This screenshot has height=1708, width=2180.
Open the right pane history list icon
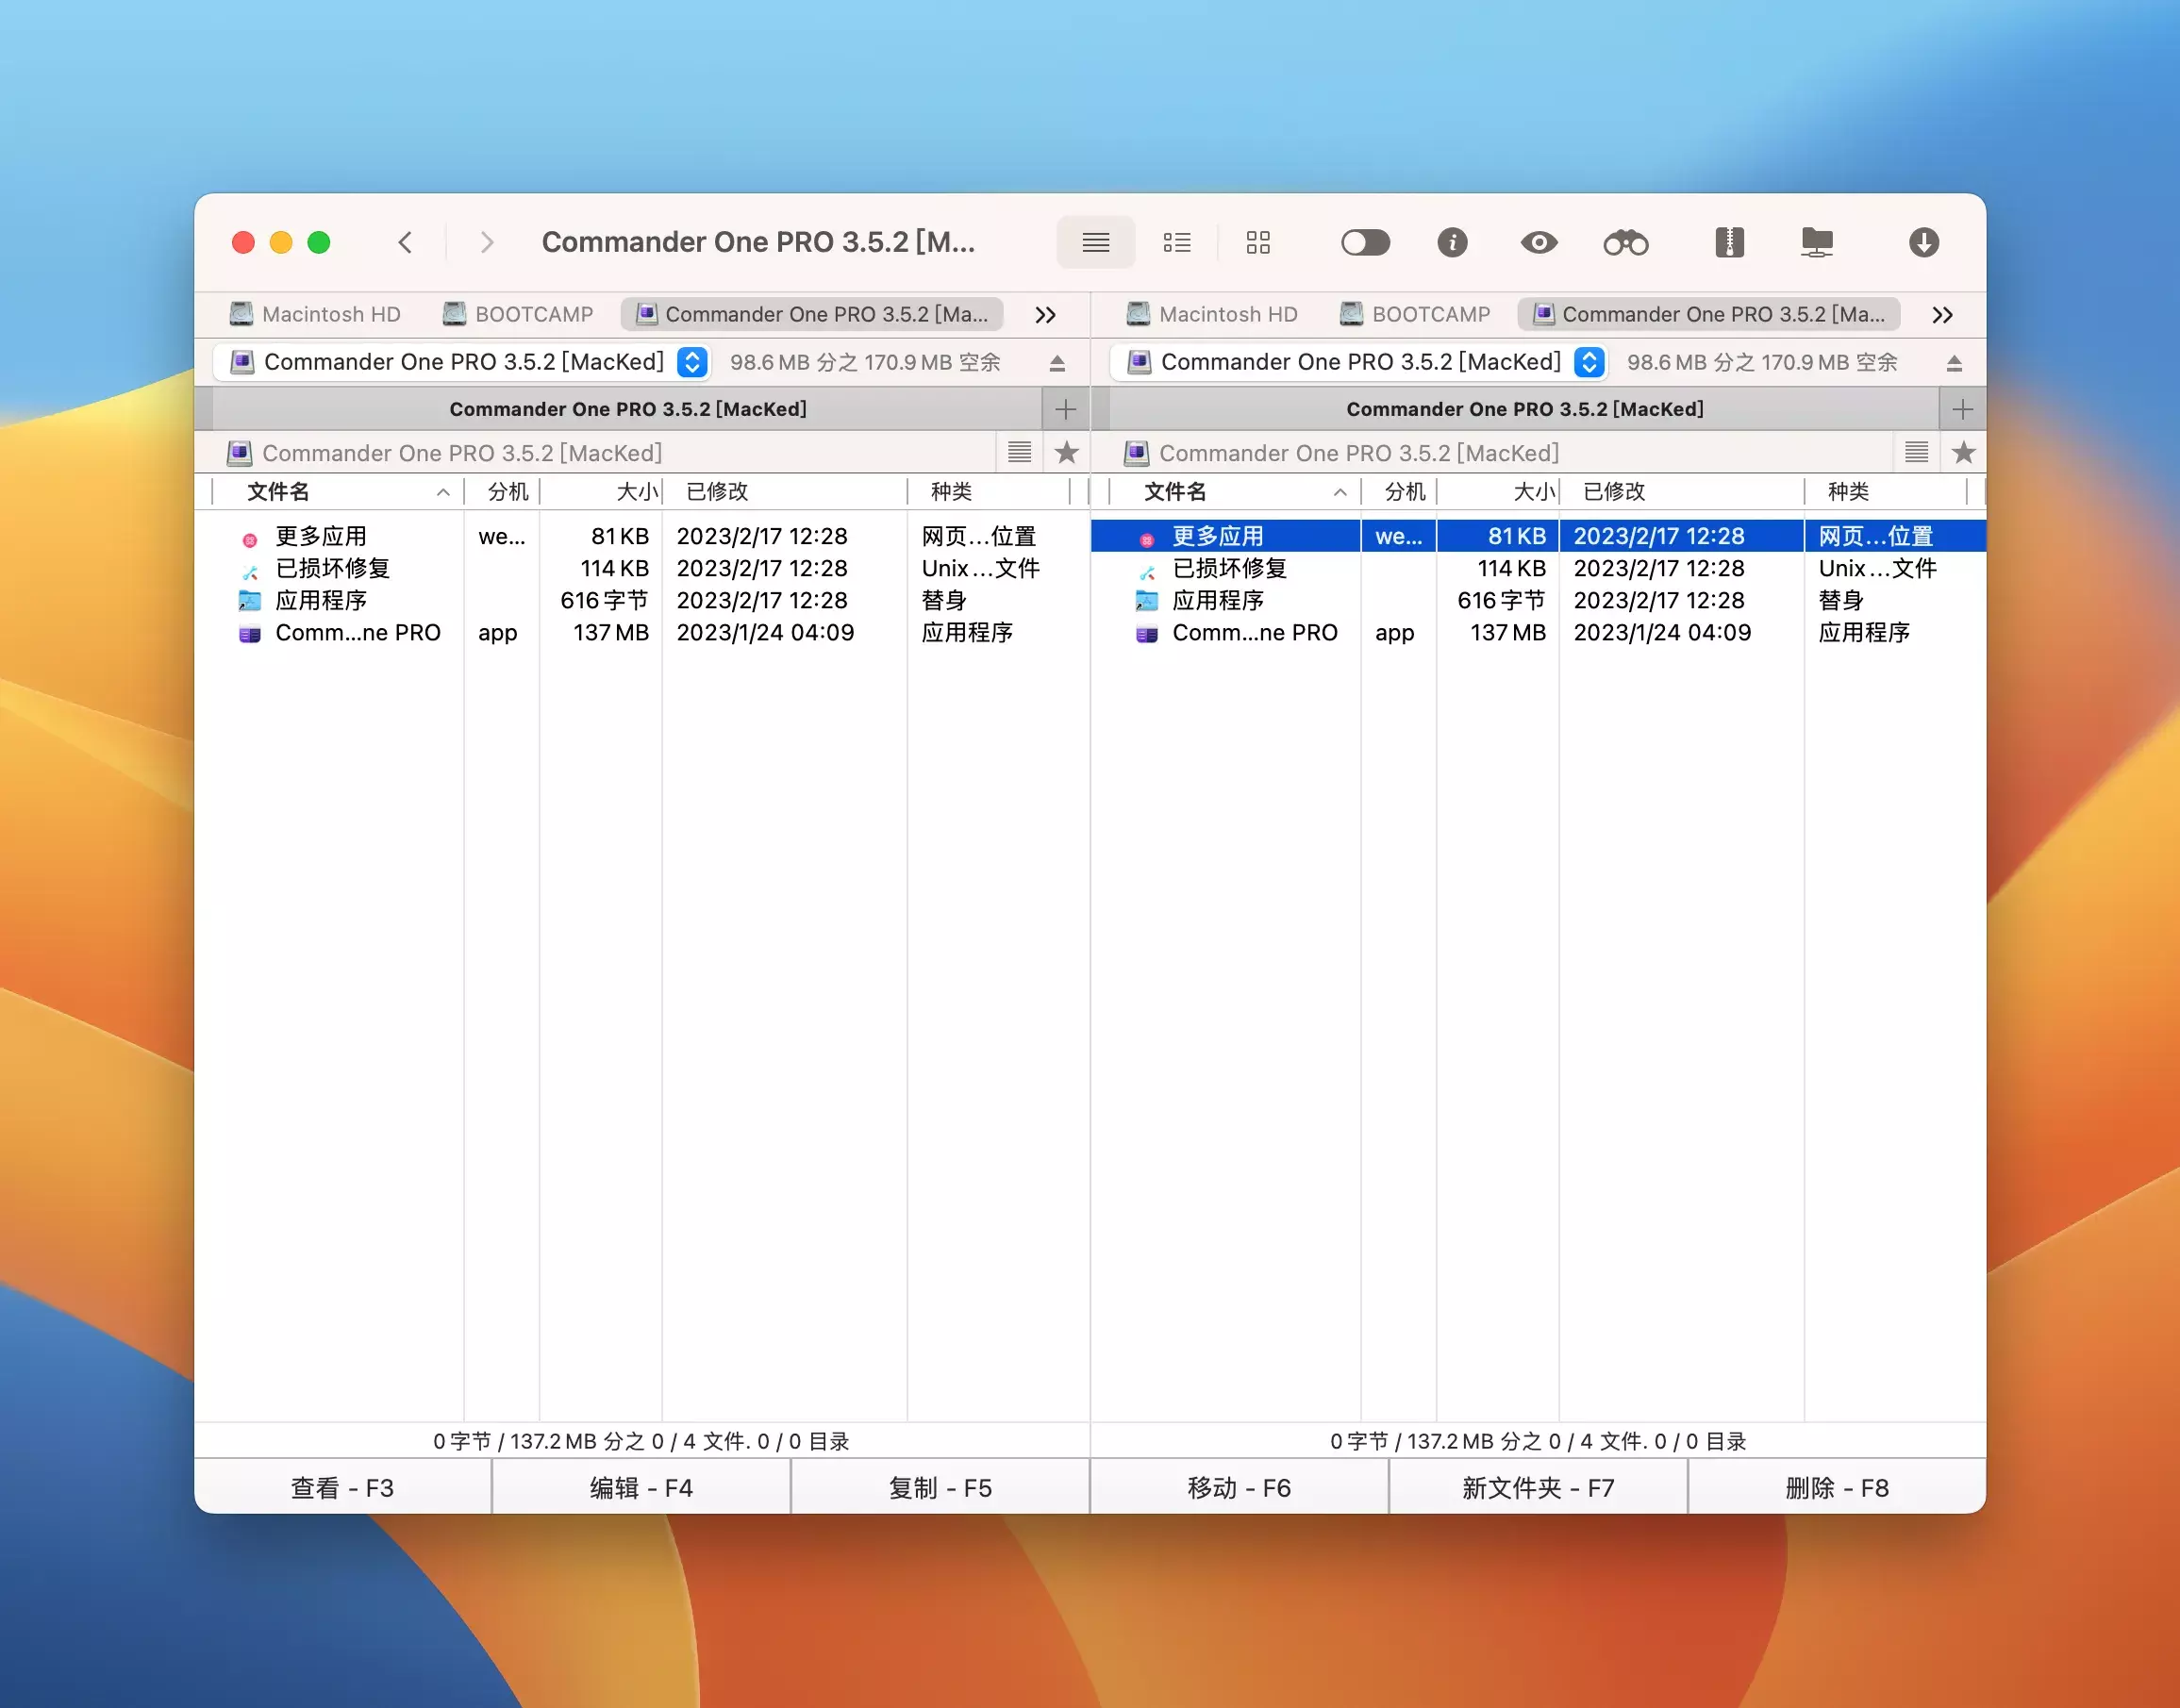click(1916, 453)
